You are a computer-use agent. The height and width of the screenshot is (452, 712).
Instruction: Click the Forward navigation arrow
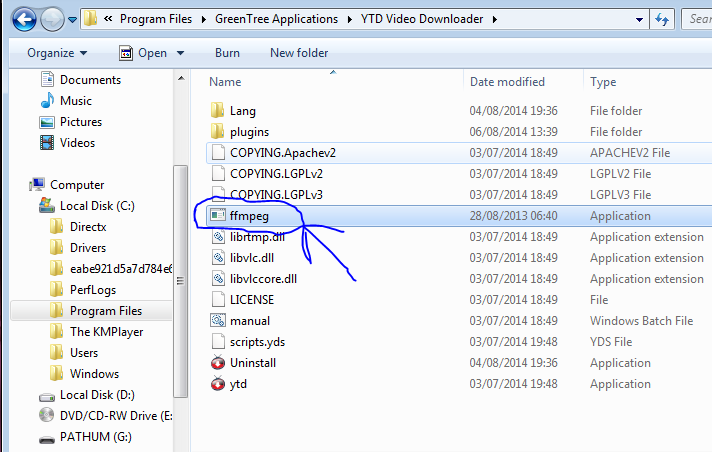pyautogui.click(x=52, y=20)
